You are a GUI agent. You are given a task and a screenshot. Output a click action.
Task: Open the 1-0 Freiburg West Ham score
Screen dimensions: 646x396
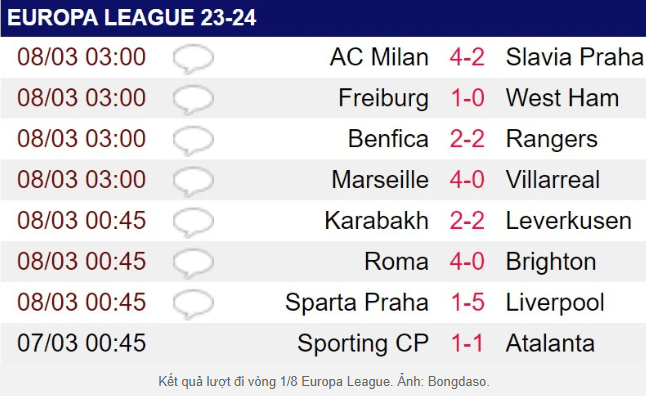(467, 98)
